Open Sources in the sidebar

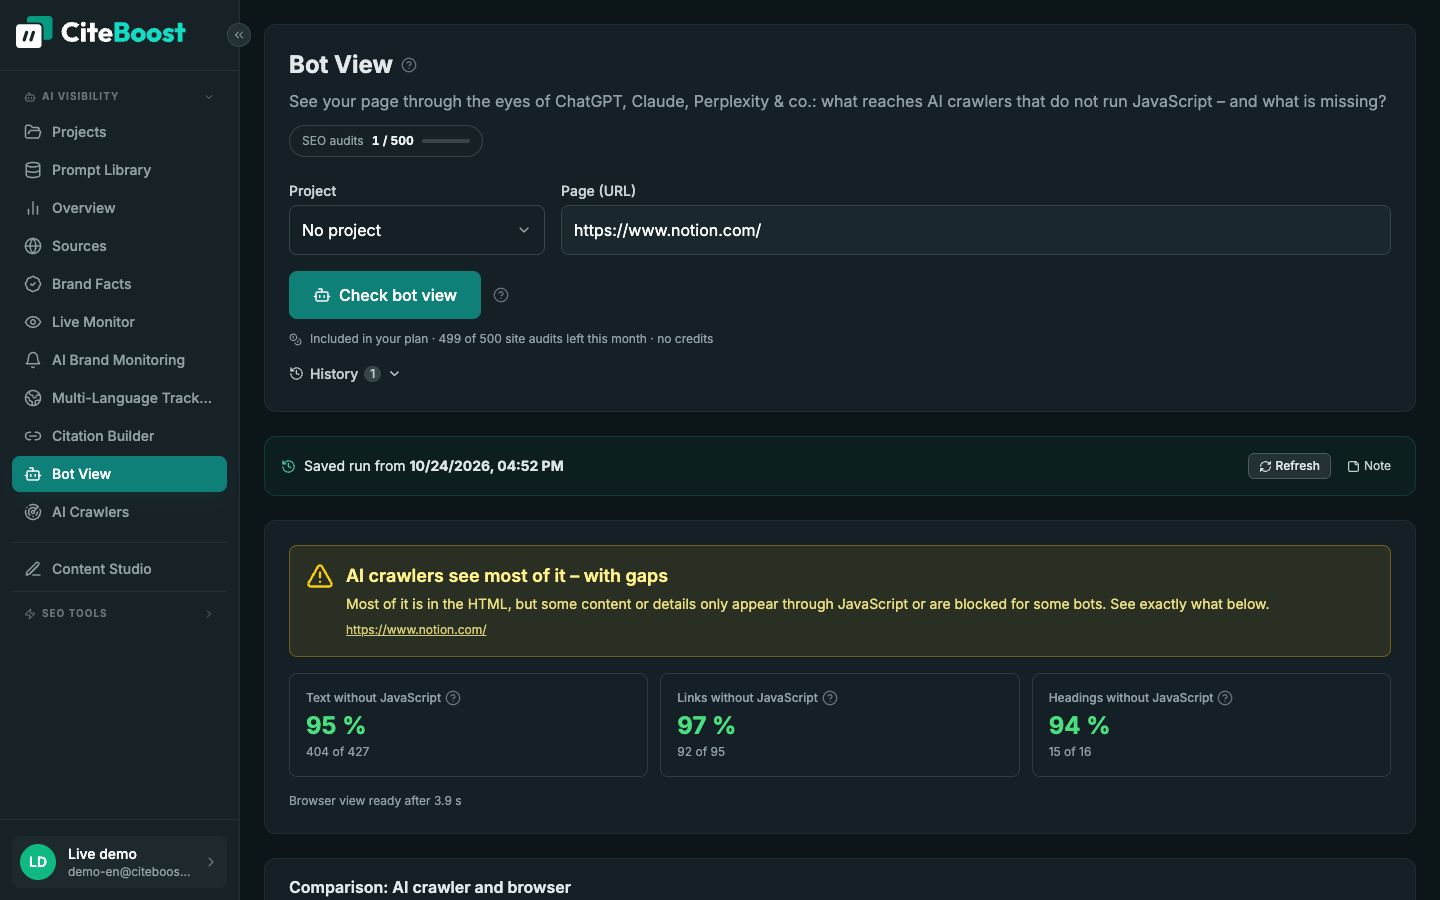coord(119,246)
